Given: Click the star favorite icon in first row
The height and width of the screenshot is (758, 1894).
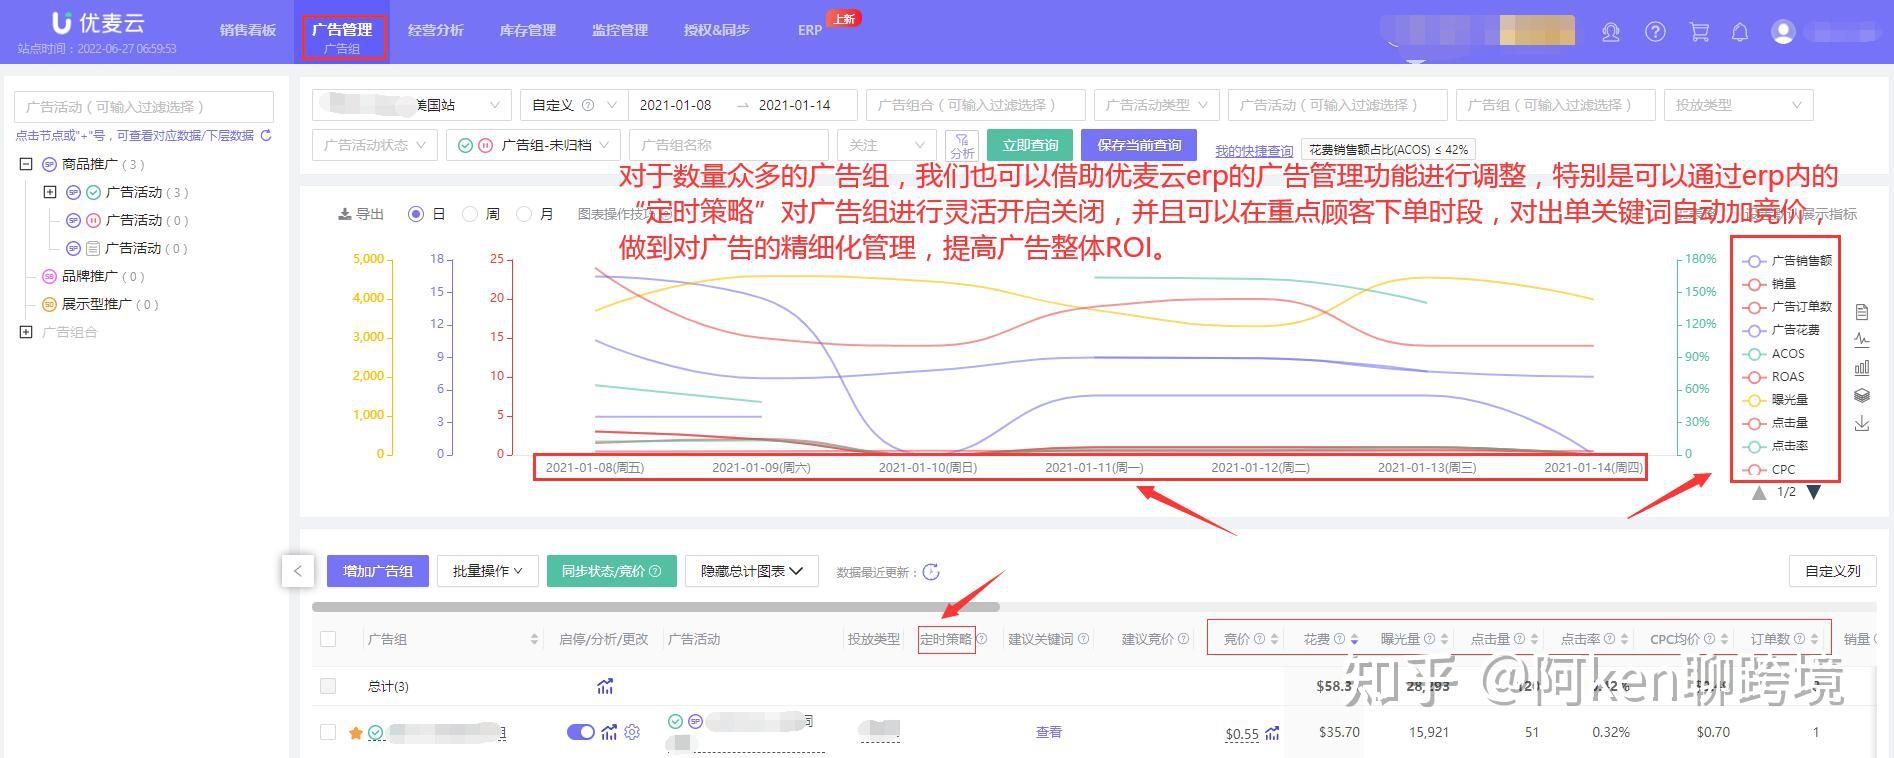Looking at the screenshot, I should tap(355, 733).
